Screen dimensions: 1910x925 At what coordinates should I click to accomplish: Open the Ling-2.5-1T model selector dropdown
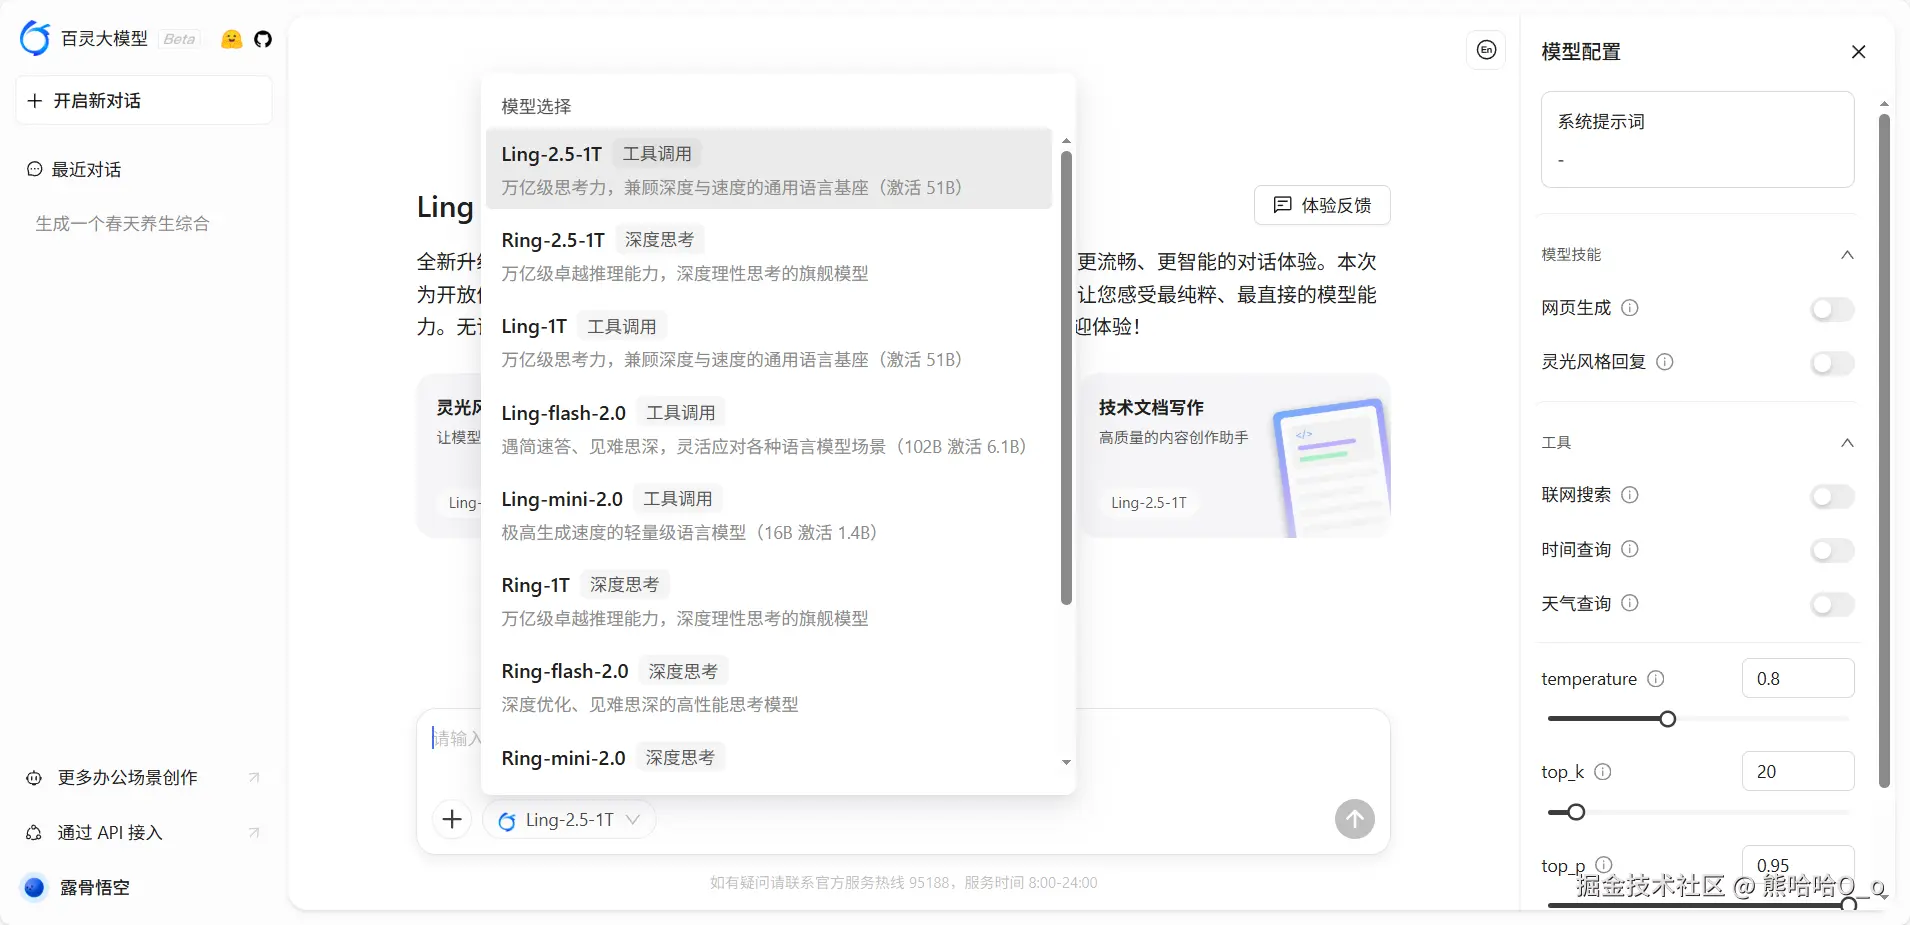point(569,820)
